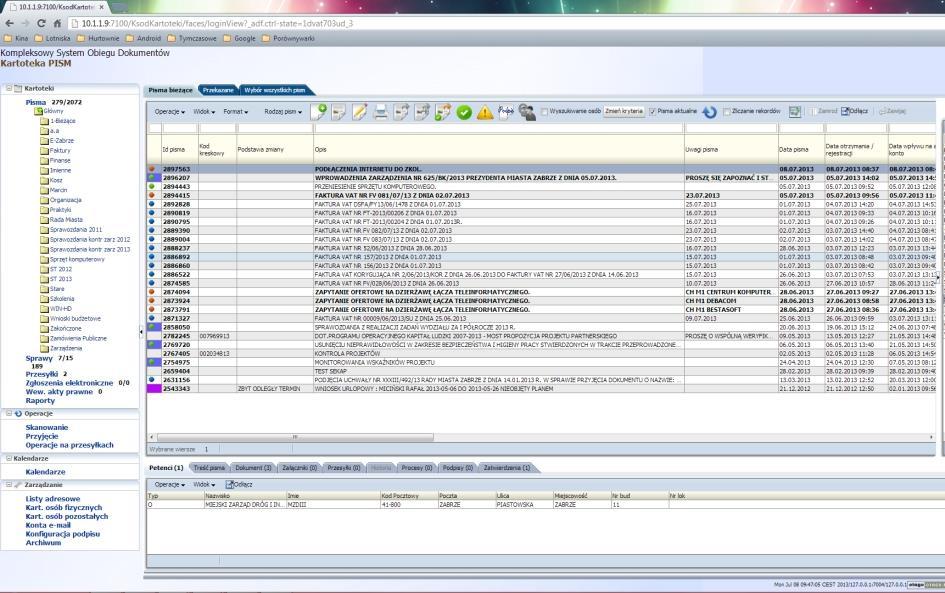Open the Konfiguracja podpisu link
Screen dimensions: 945x593
63,534
